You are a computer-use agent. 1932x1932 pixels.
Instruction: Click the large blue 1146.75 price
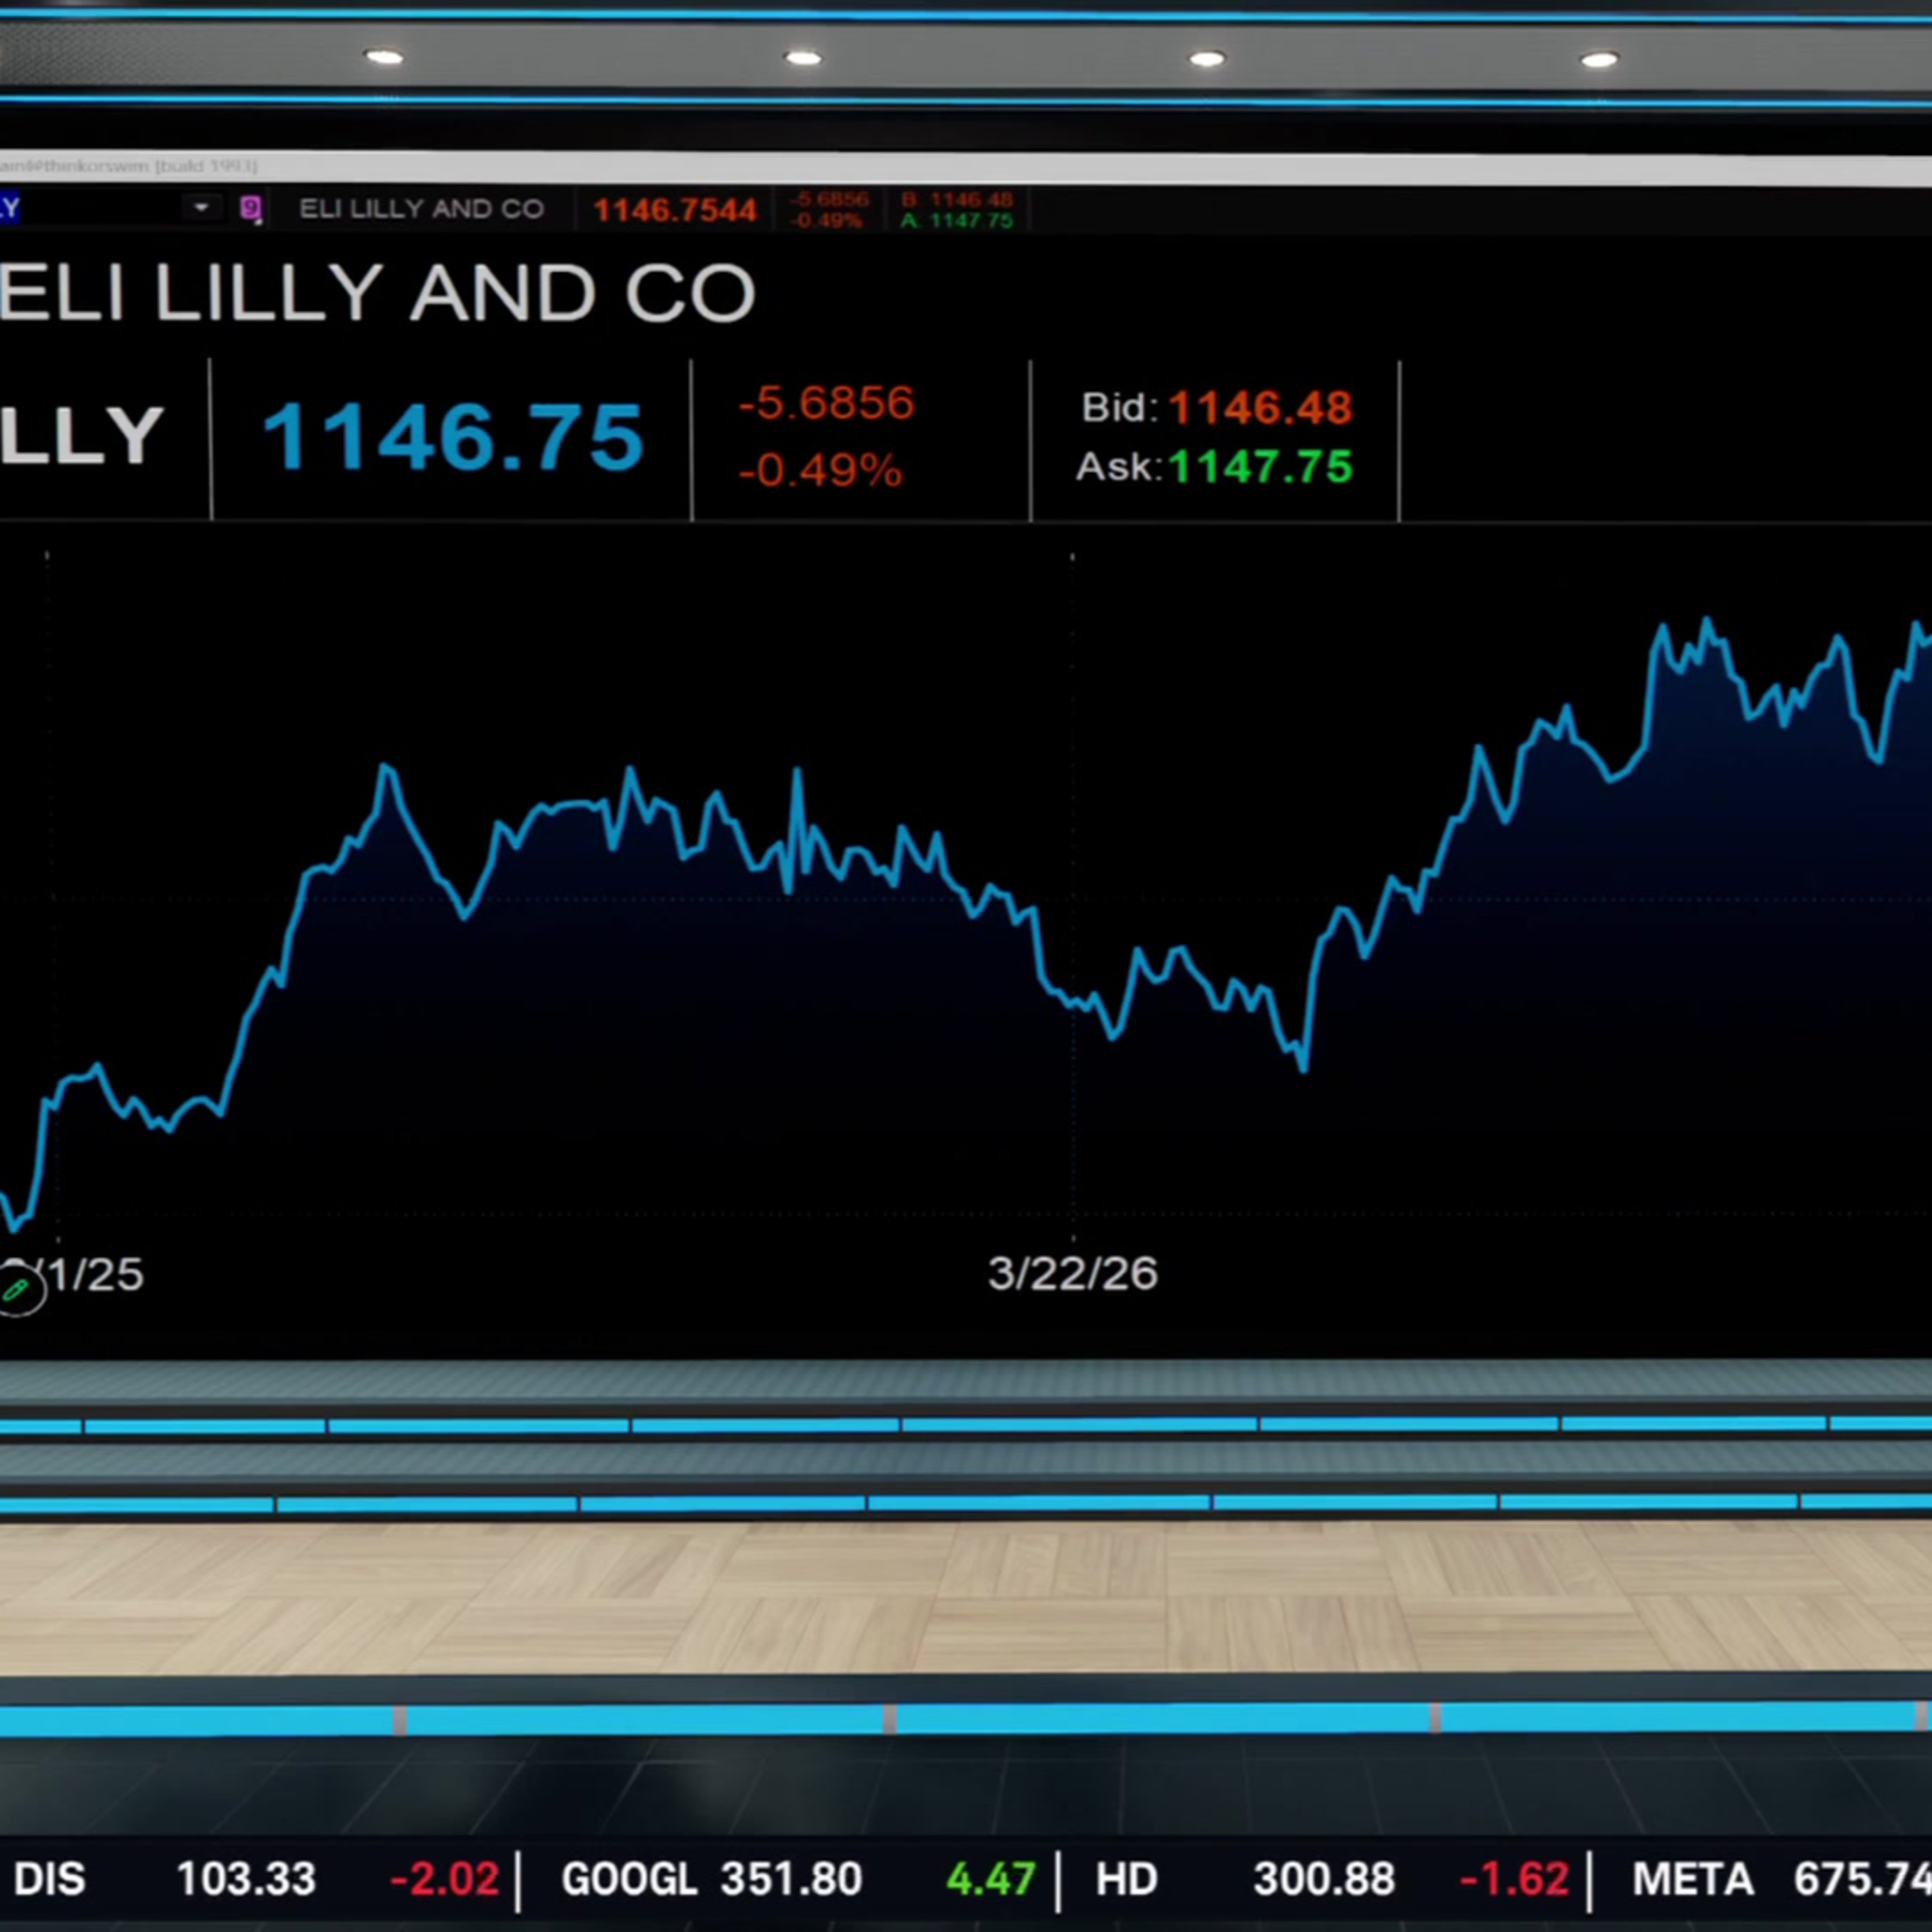453,437
